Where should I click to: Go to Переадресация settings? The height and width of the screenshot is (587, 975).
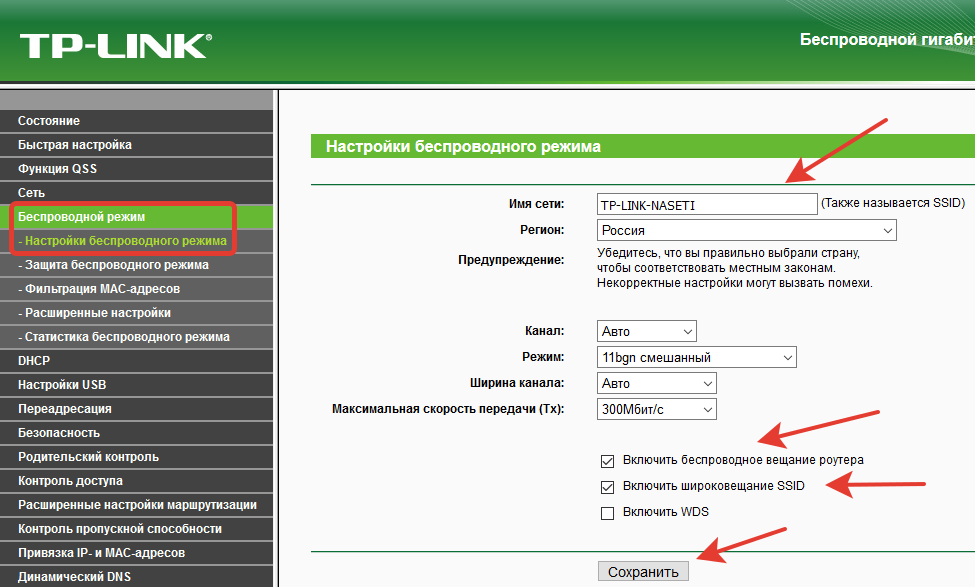tap(136, 409)
